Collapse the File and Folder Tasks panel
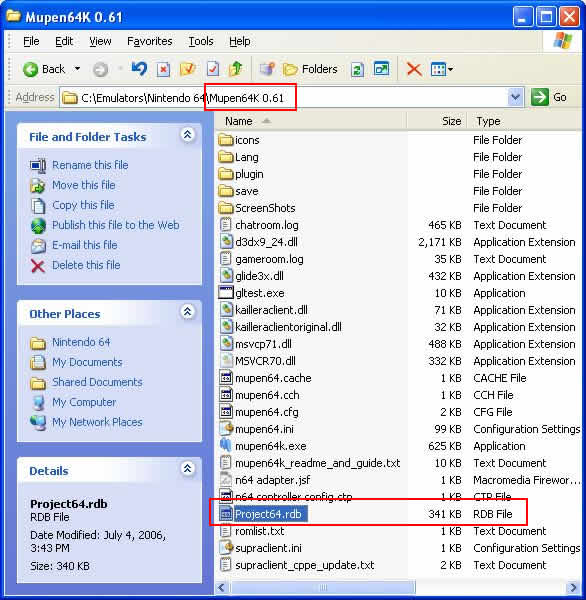The width and height of the screenshot is (586, 600). [x=187, y=135]
